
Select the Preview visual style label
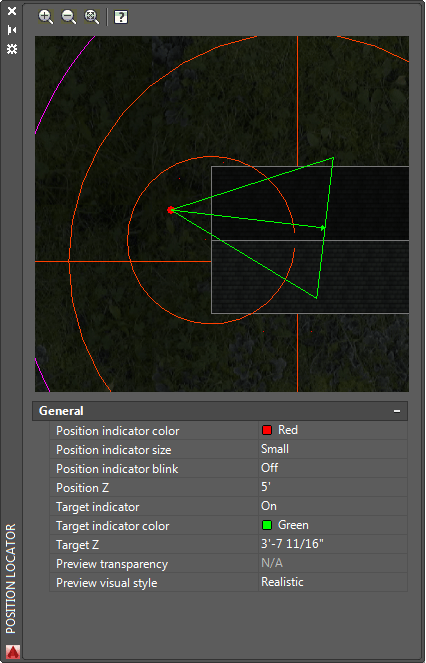107,584
